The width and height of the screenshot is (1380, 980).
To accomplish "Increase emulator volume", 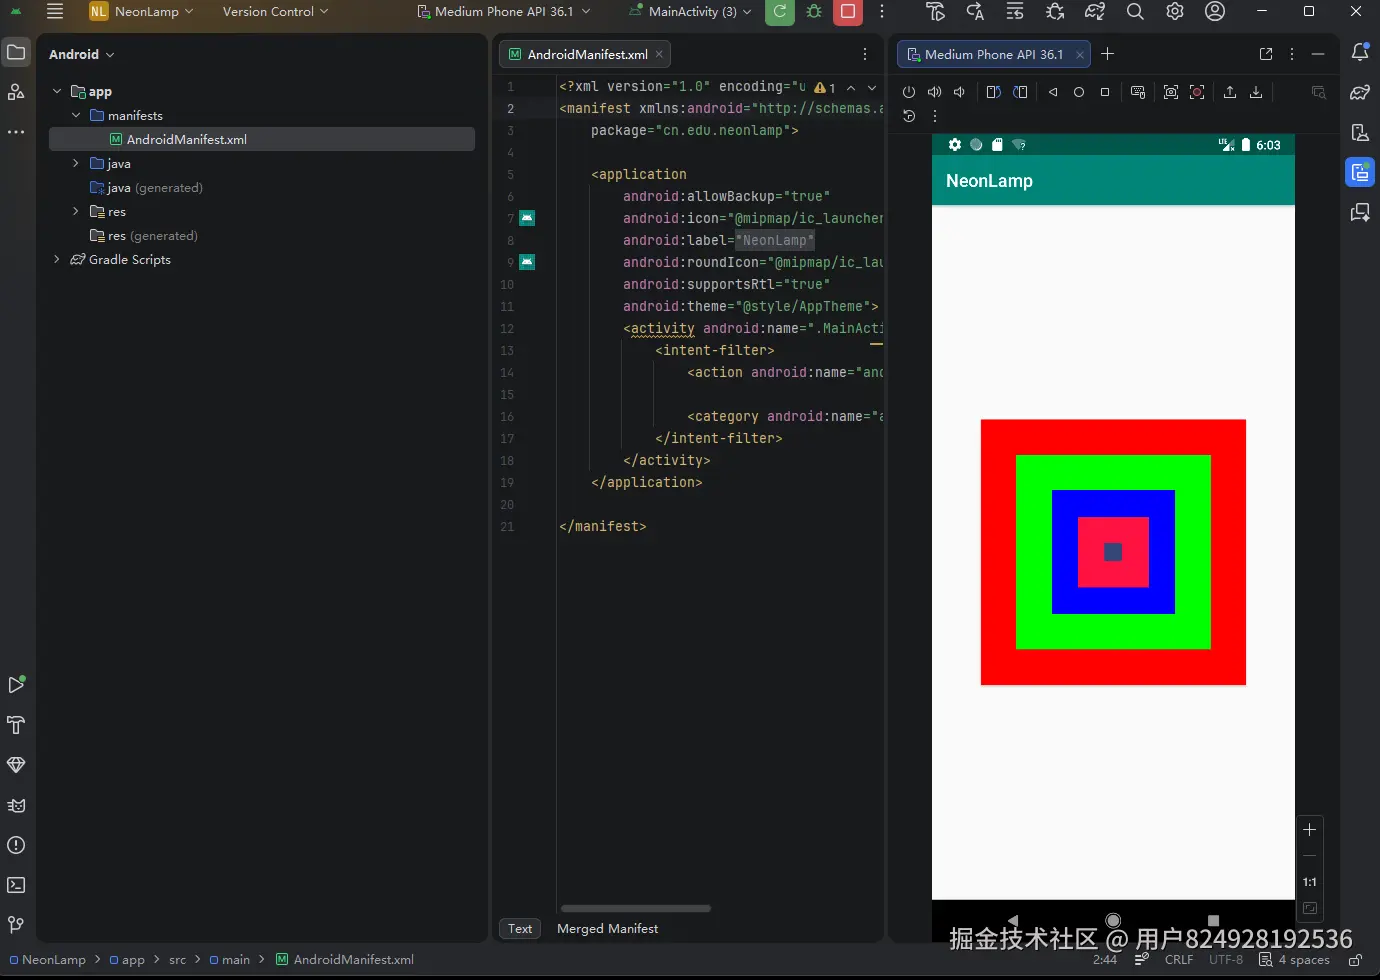I will pos(934,92).
